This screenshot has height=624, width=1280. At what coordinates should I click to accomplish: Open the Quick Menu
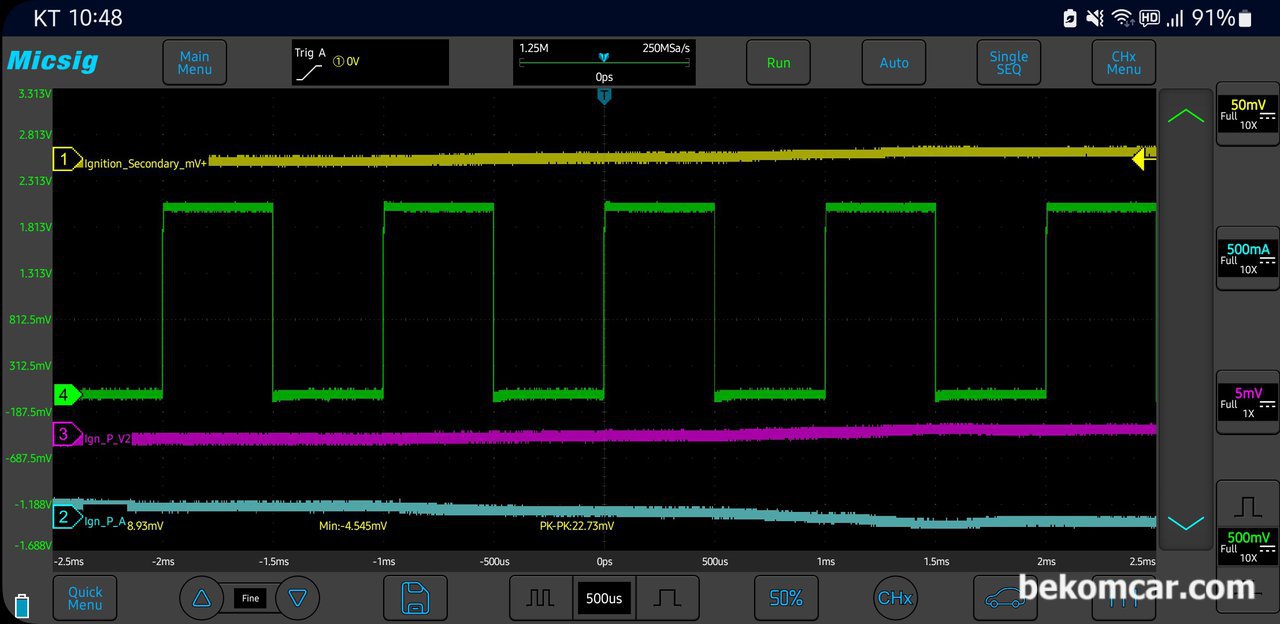click(x=85, y=598)
